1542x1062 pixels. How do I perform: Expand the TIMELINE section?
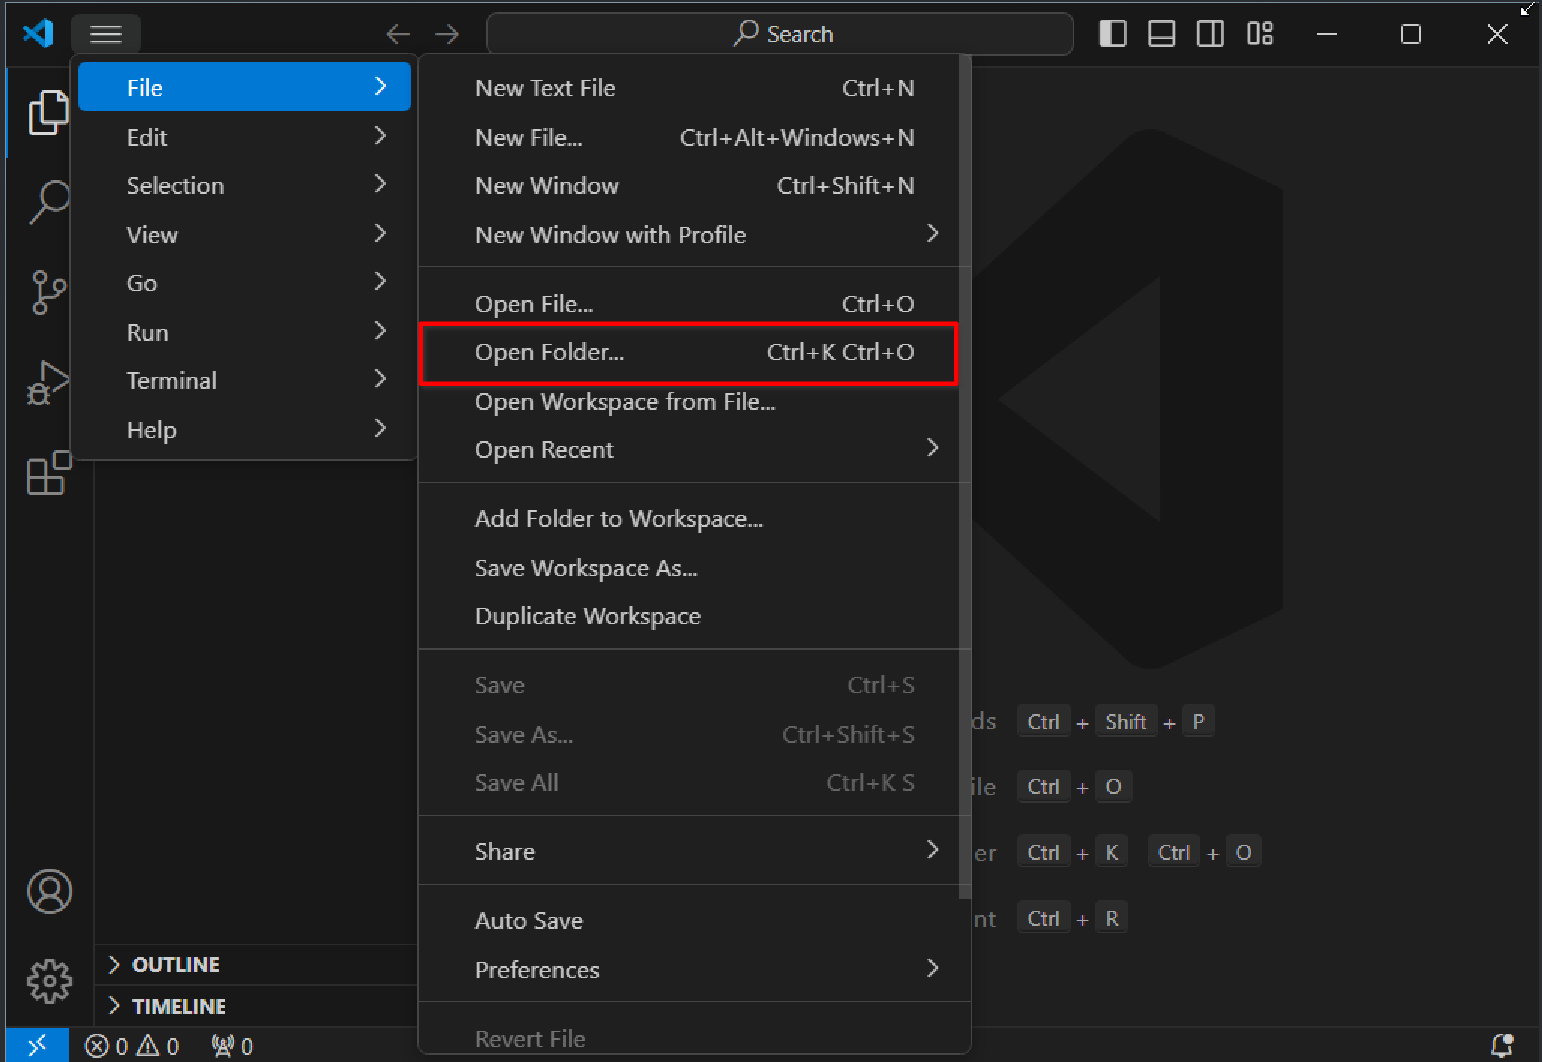coord(179,1006)
